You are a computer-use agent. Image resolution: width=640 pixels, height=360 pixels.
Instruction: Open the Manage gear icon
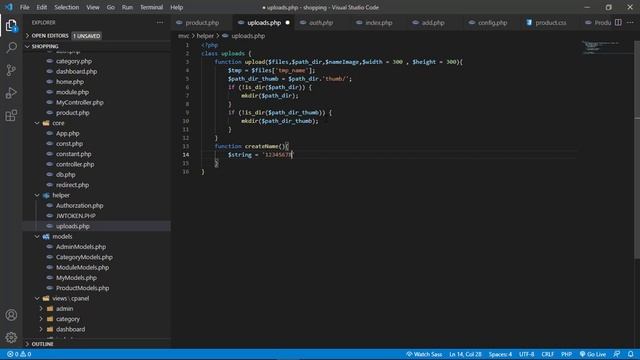coord(11,337)
